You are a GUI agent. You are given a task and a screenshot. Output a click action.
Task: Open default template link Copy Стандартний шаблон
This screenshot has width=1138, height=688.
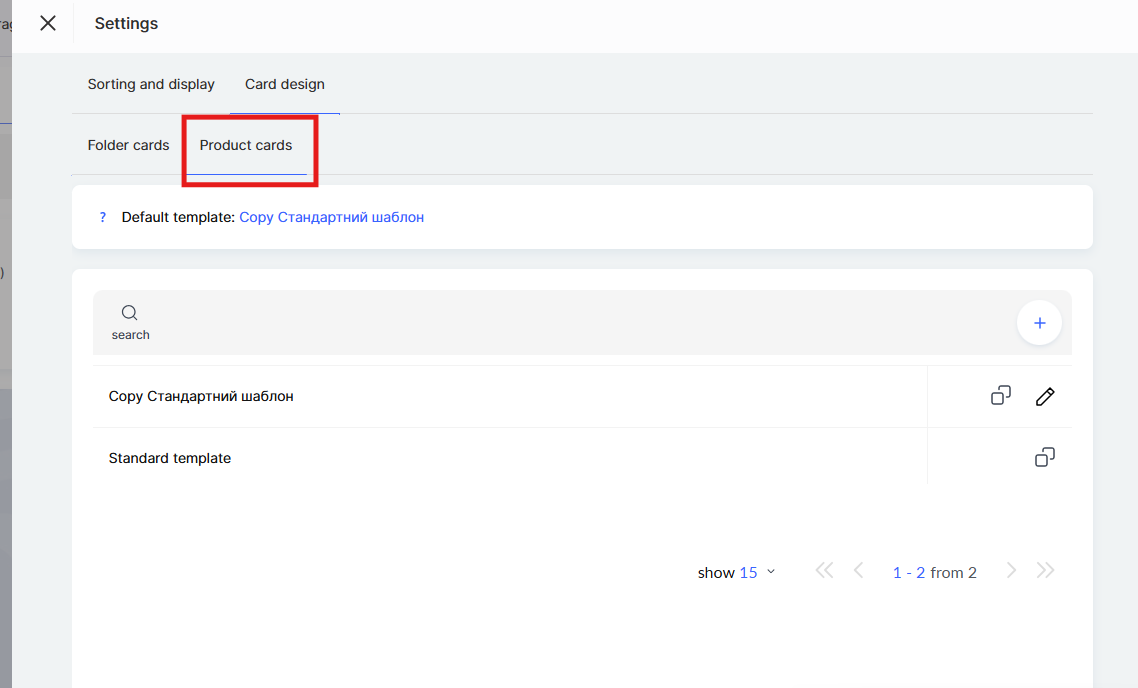click(331, 217)
